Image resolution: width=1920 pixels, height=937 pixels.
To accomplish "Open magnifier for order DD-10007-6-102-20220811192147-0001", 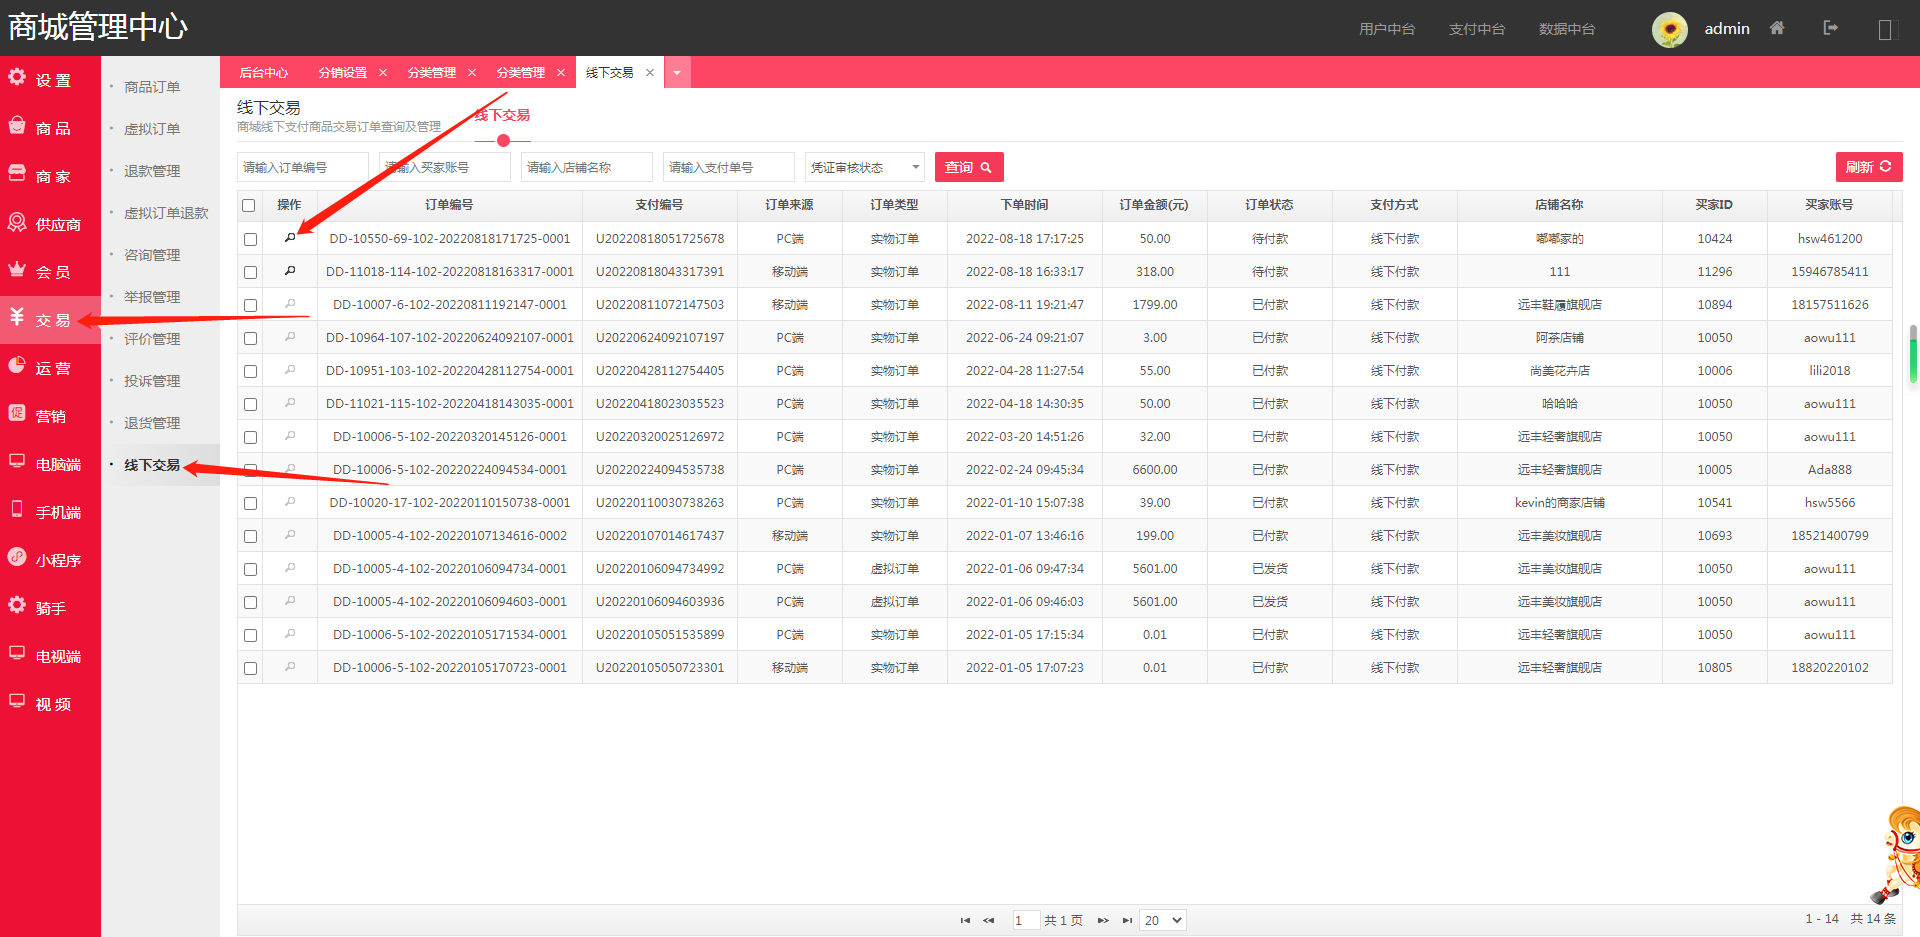I will coord(290,304).
